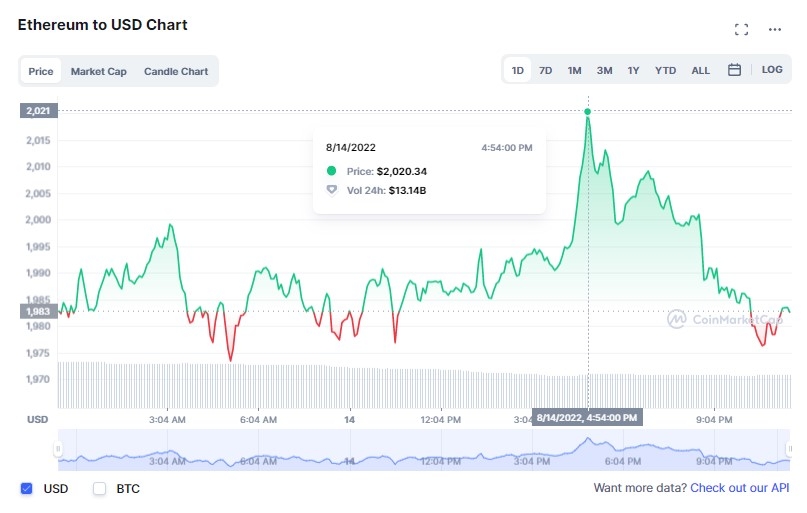Select the 3M time range

point(604,70)
